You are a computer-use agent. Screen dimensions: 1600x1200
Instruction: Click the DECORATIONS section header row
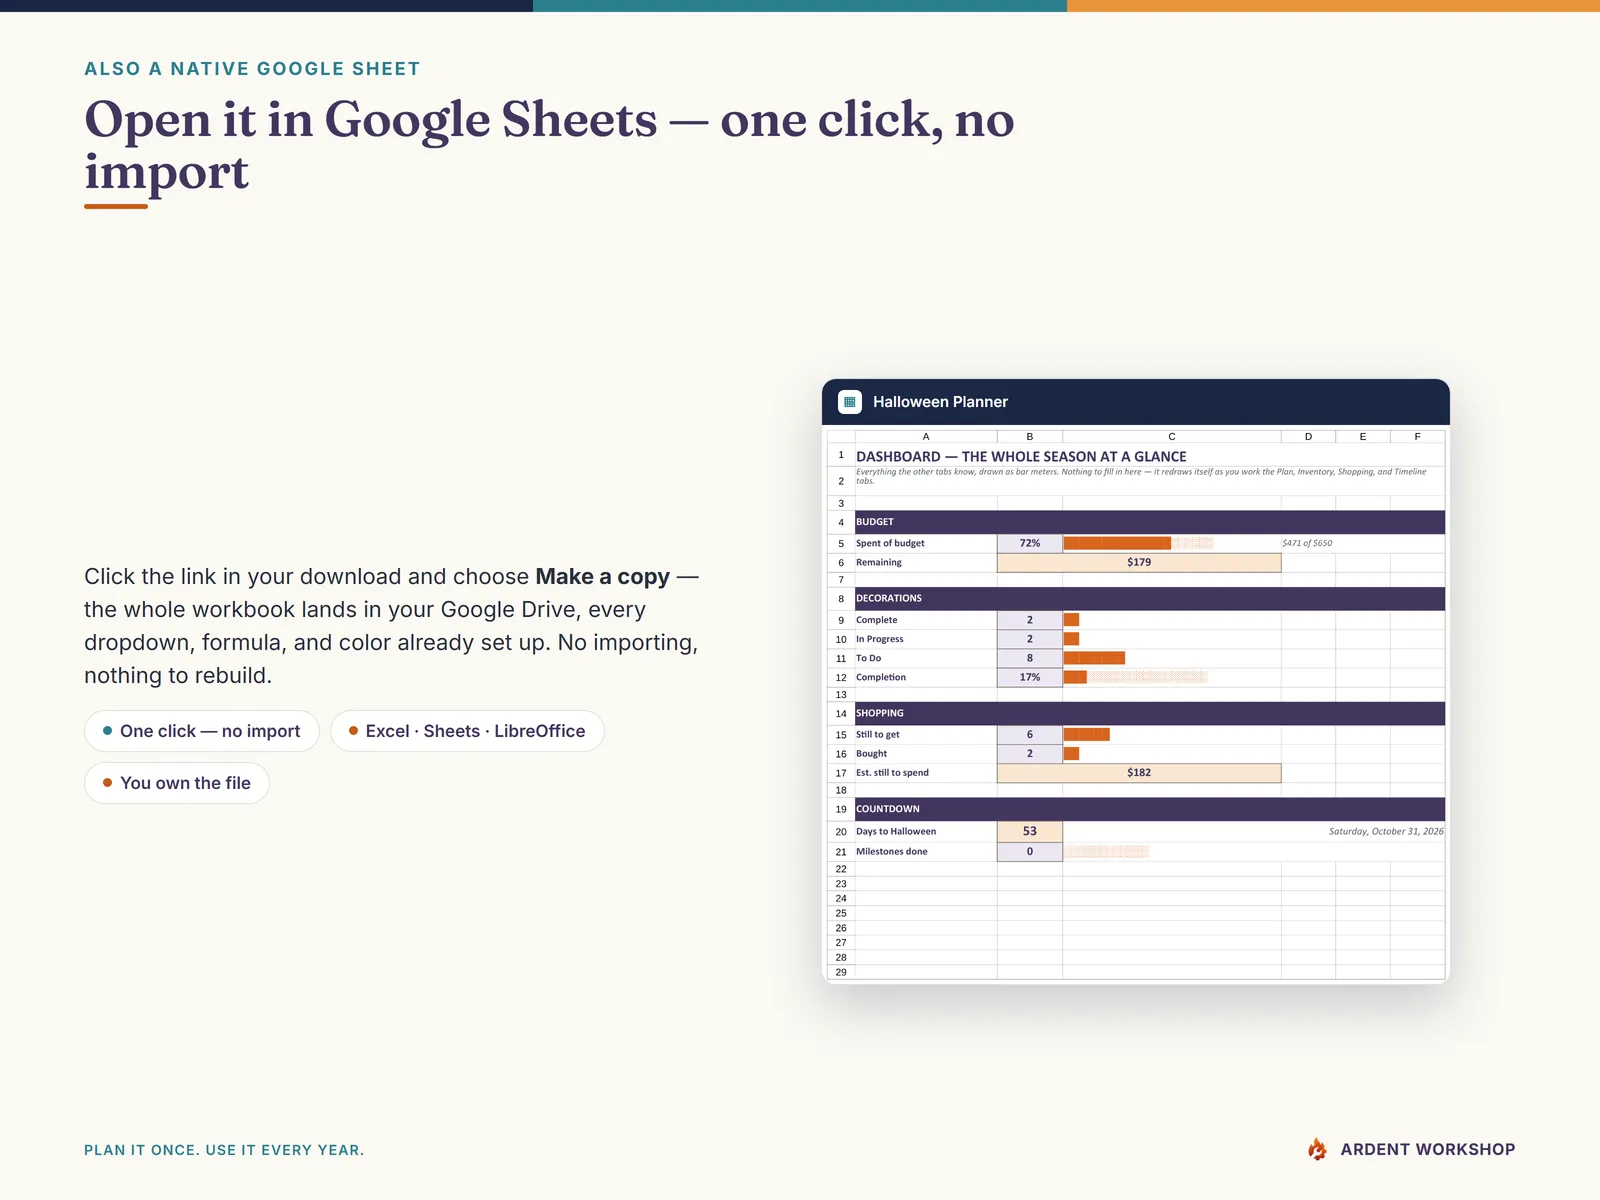pyautogui.click(x=1150, y=598)
